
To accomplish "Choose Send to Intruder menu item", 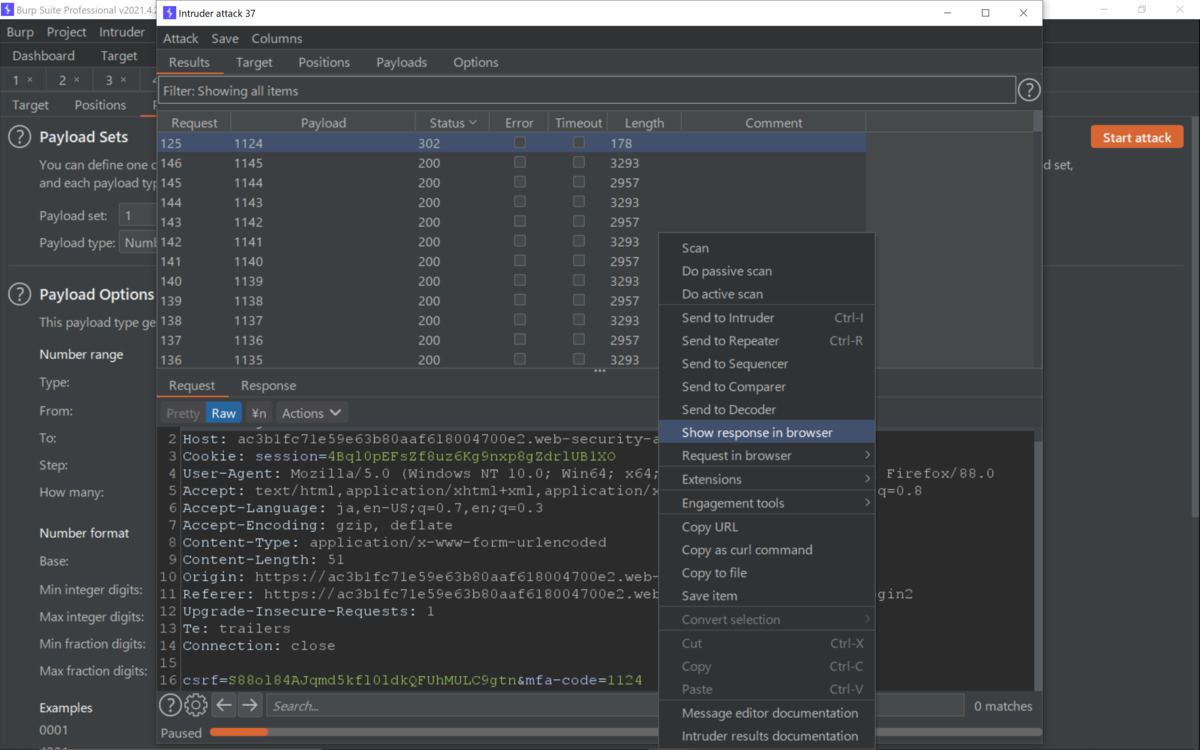I will (767, 318).
